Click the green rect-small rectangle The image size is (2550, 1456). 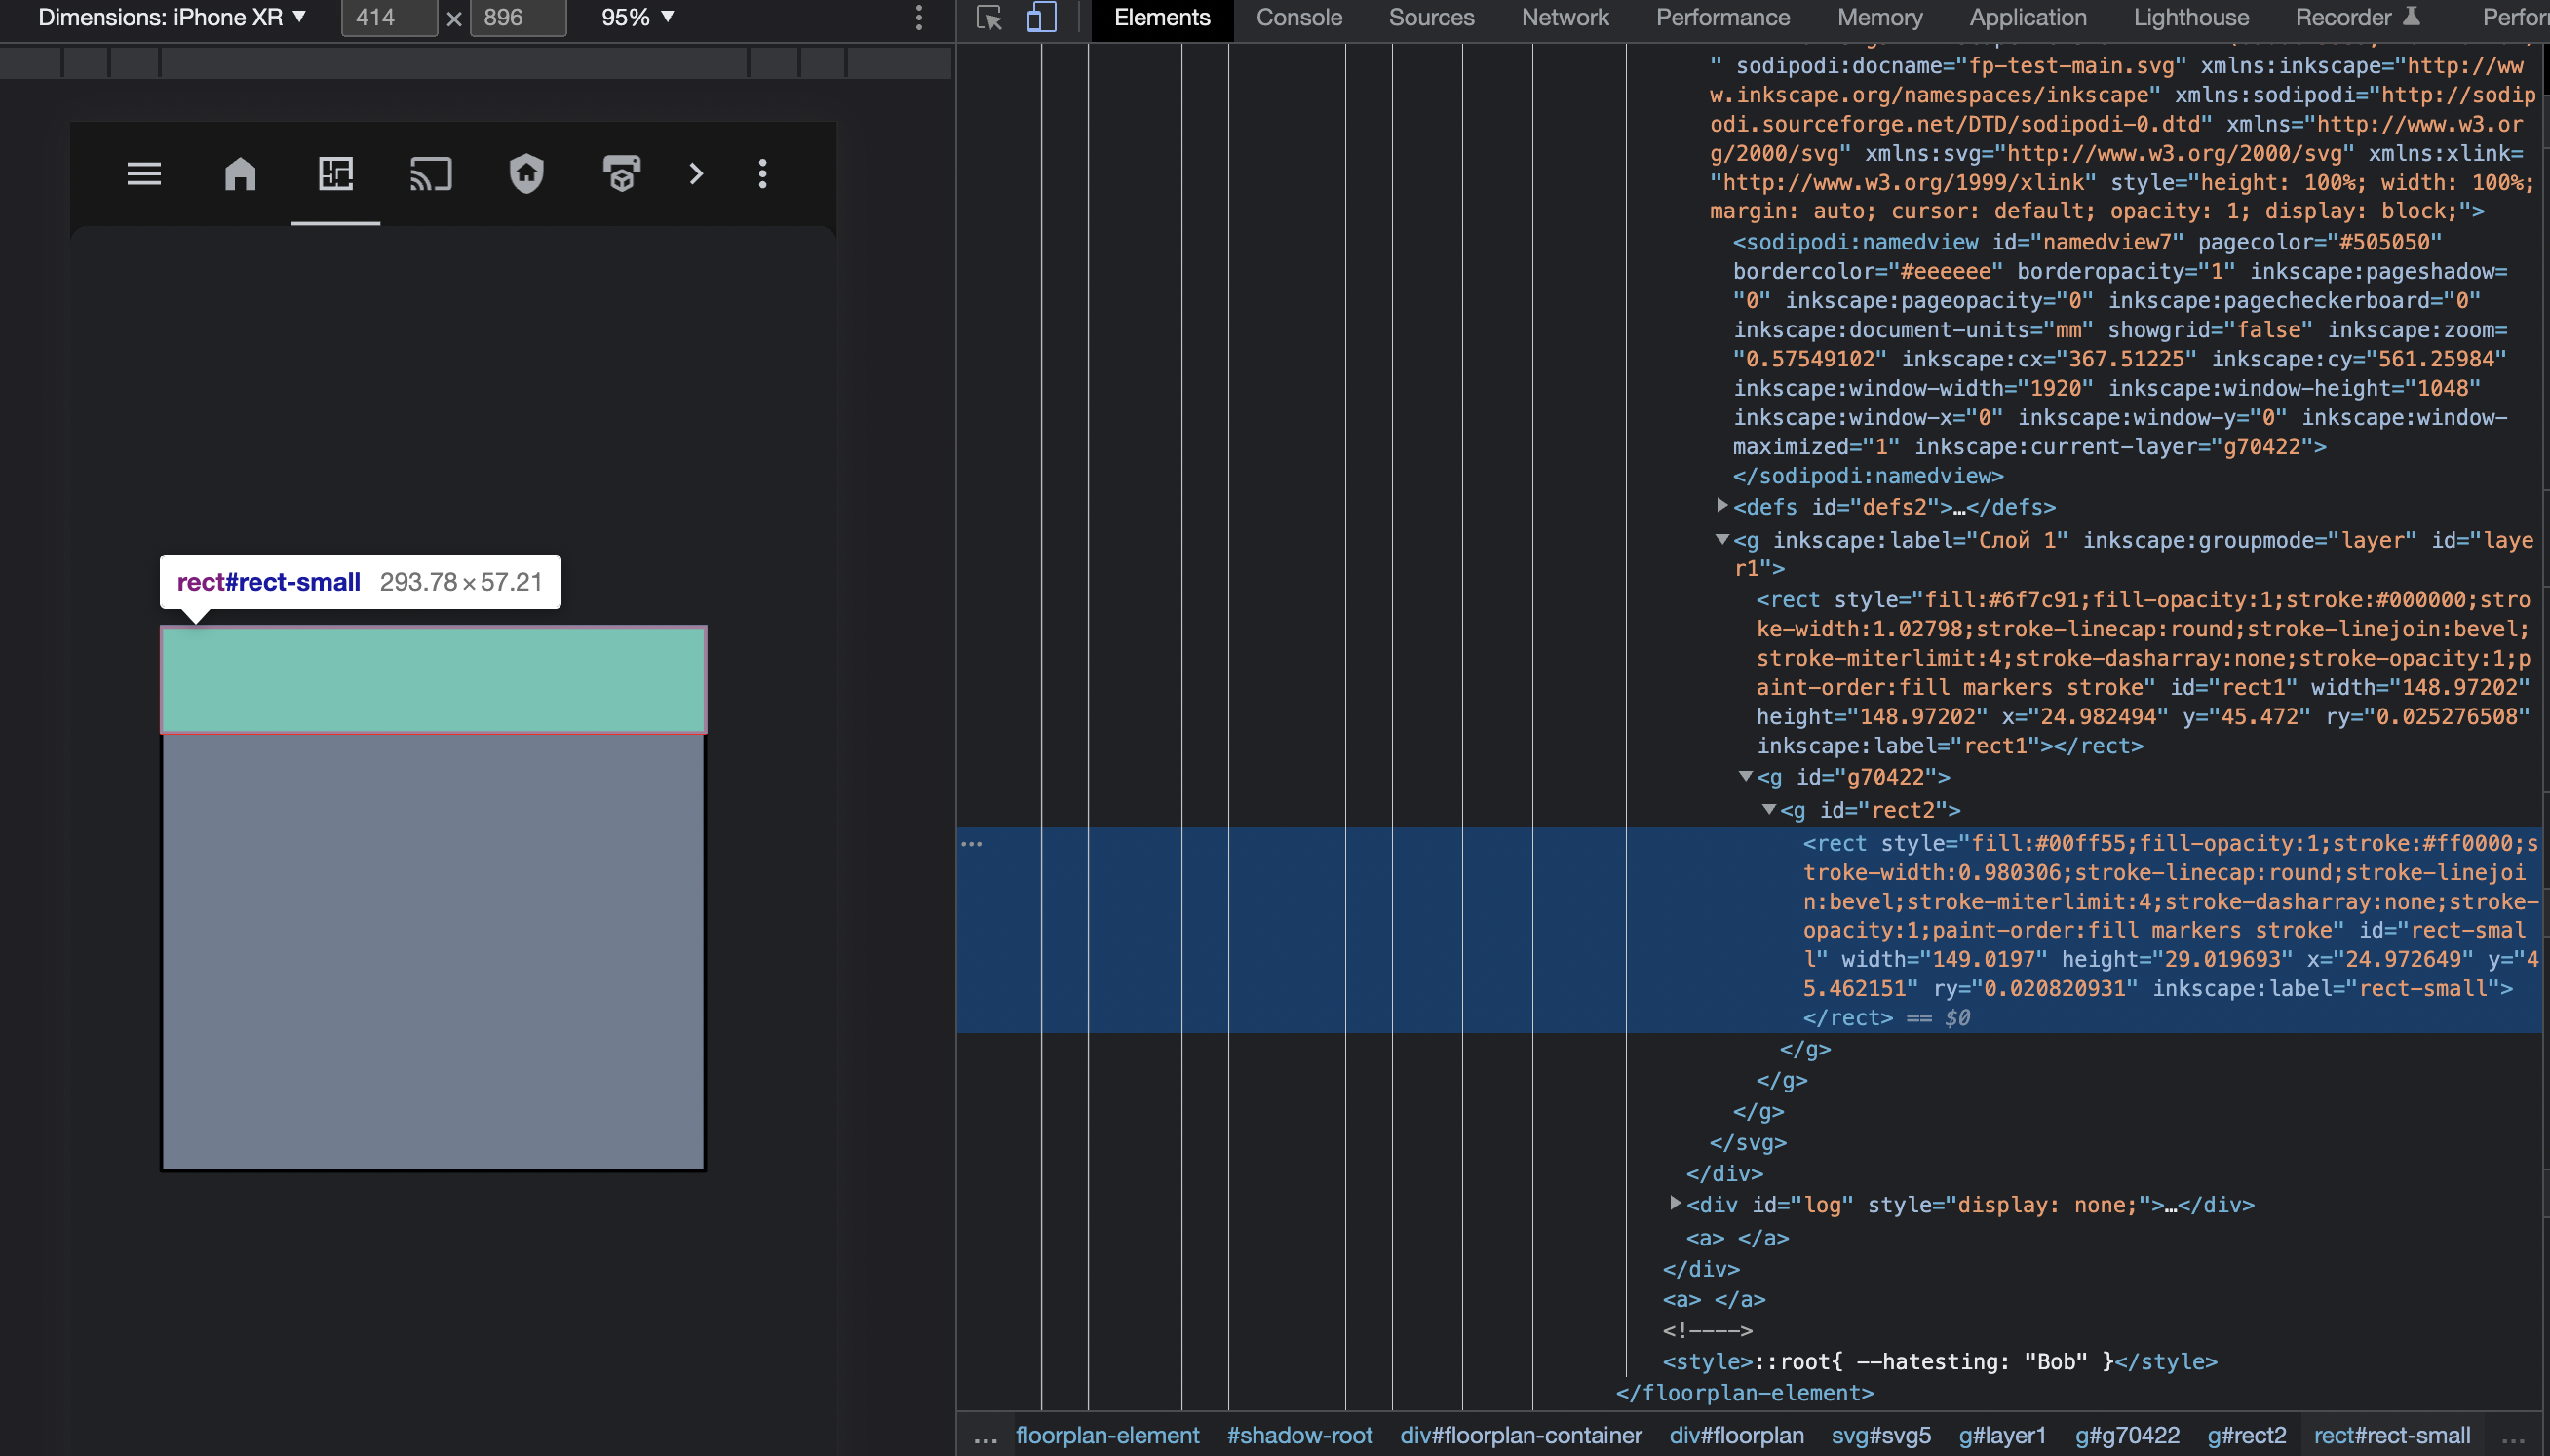pos(433,680)
